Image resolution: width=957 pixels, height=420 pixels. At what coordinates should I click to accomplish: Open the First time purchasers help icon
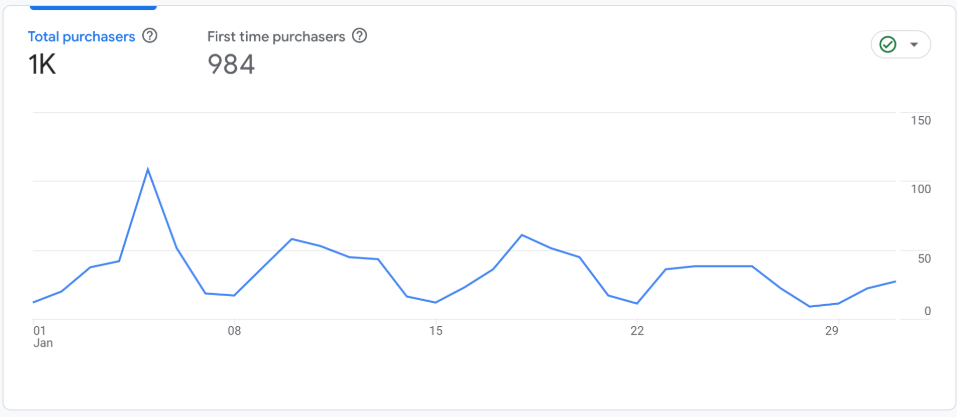(x=360, y=36)
